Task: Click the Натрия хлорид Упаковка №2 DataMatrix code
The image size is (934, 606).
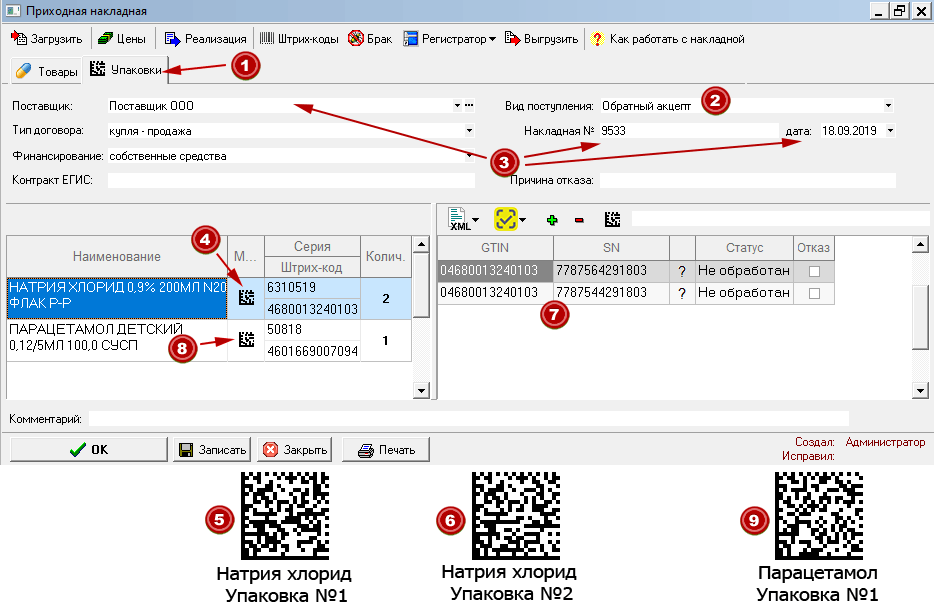Action: click(516, 515)
